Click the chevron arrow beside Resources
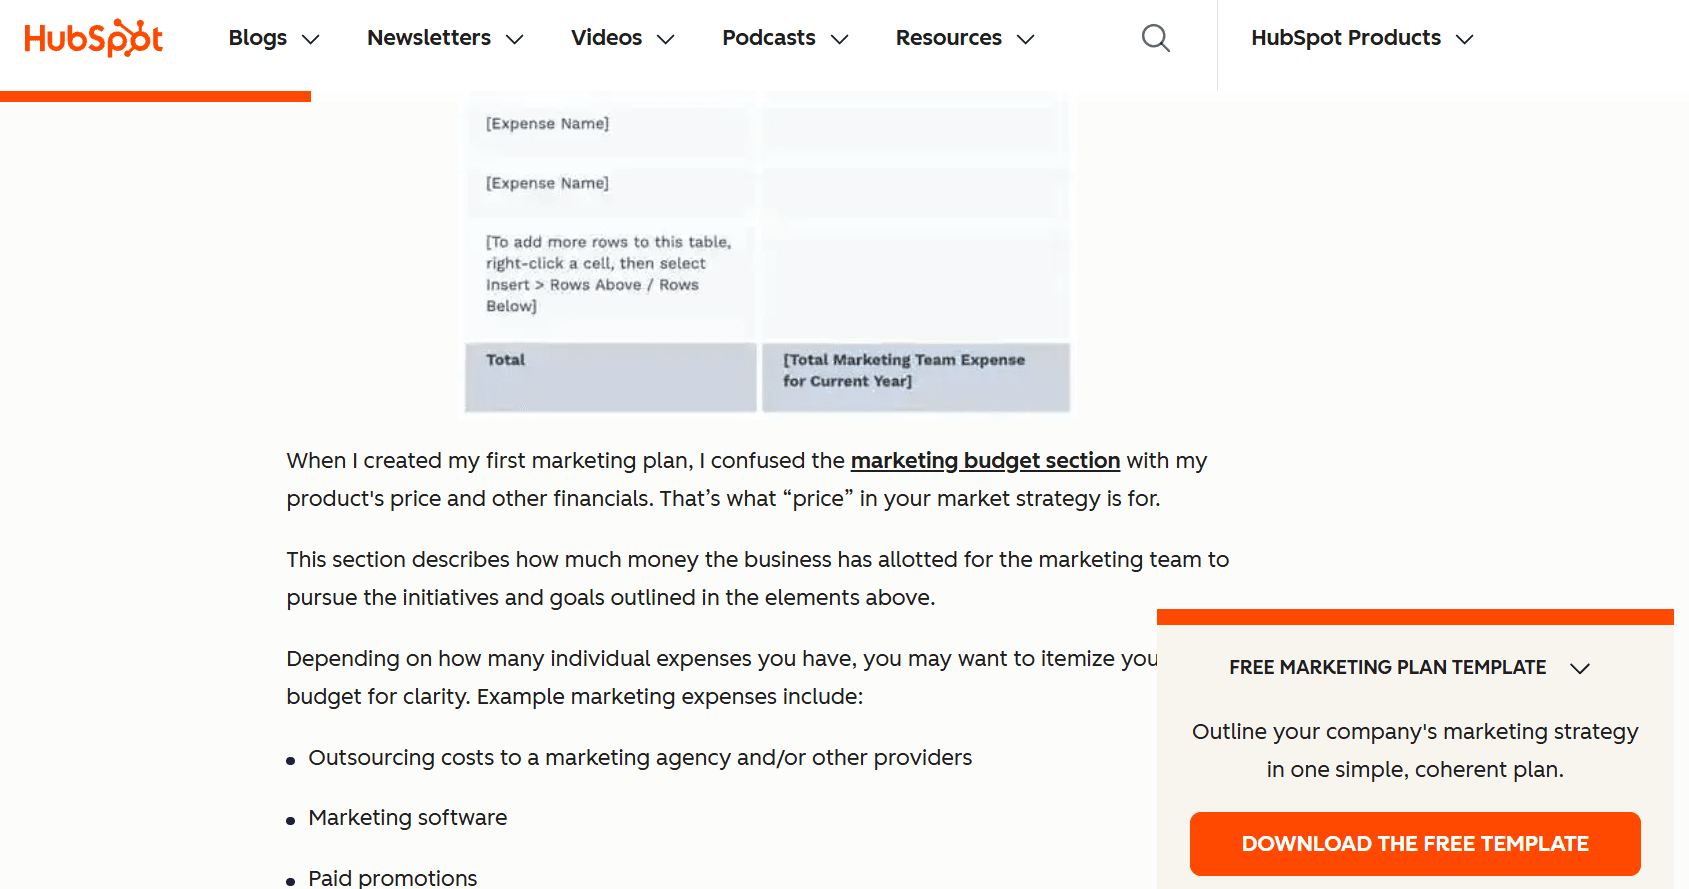This screenshot has height=889, width=1689. click(1026, 39)
